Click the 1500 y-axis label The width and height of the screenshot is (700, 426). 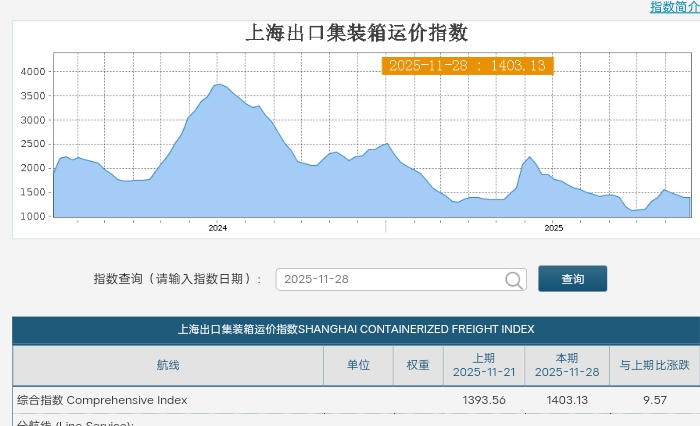(x=33, y=192)
